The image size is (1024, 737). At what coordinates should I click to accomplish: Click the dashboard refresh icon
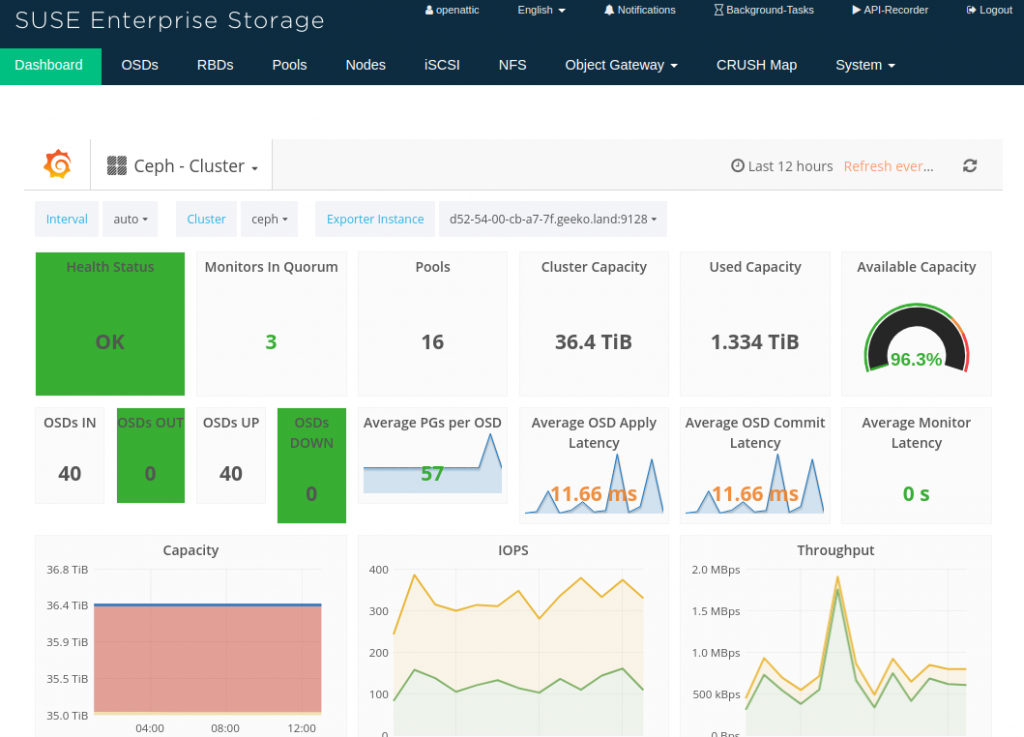tap(969, 166)
